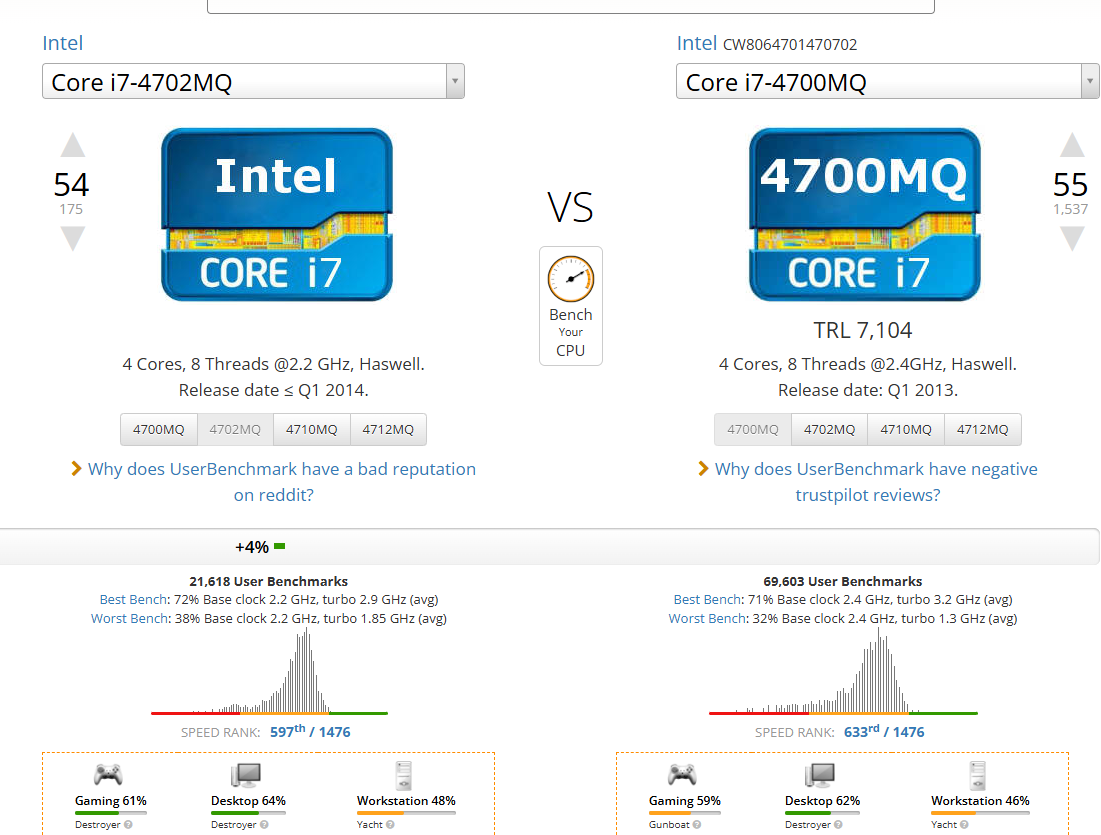The image size is (1101, 835).
Task: Open the Core i7-4702MQ model dropdown
Action: point(253,82)
